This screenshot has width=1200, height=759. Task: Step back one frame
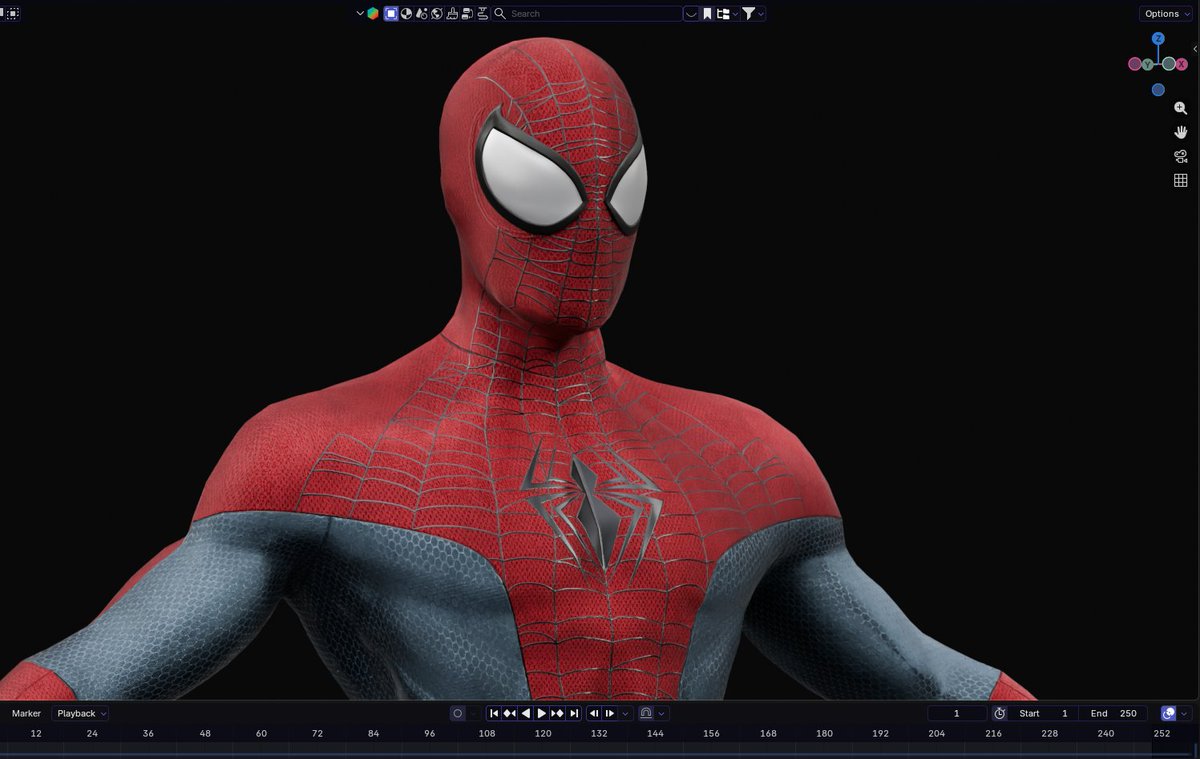click(594, 713)
